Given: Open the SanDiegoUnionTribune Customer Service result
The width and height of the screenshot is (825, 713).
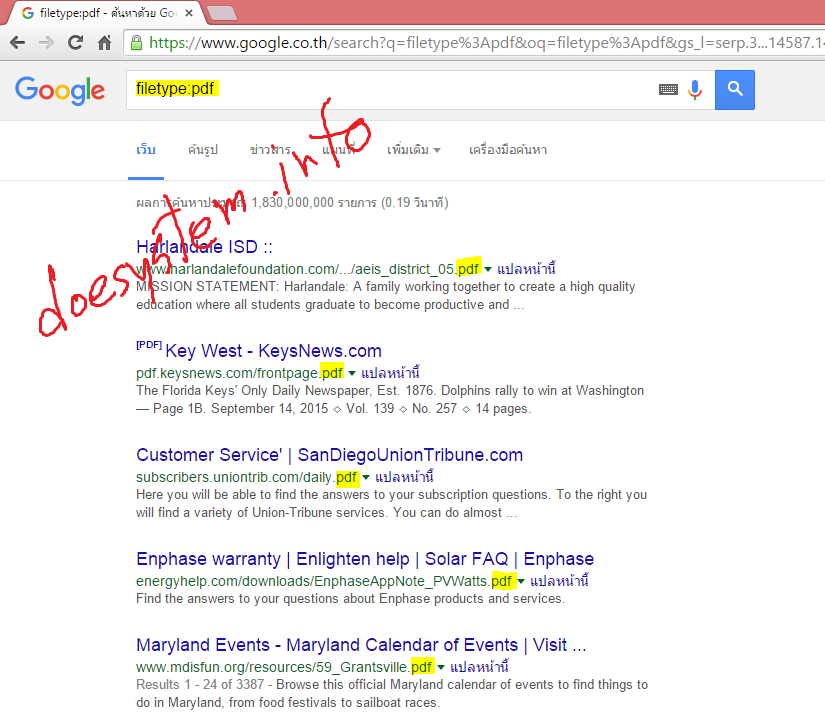Looking at the screenshot, I should 329,455.
